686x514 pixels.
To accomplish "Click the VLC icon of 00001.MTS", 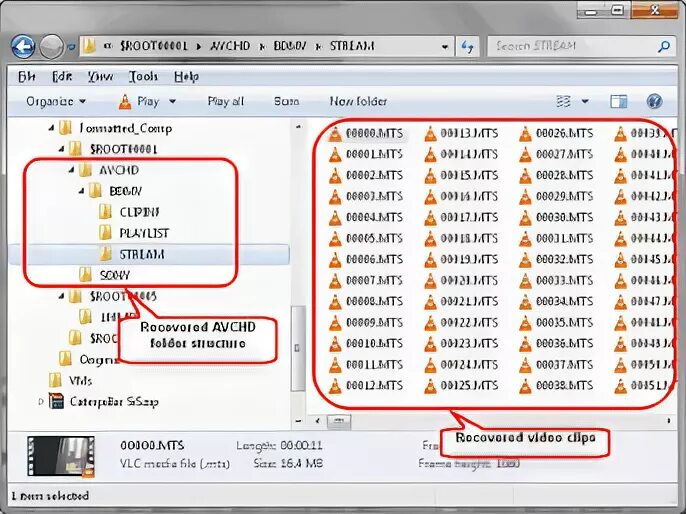I will click(335, 154).
